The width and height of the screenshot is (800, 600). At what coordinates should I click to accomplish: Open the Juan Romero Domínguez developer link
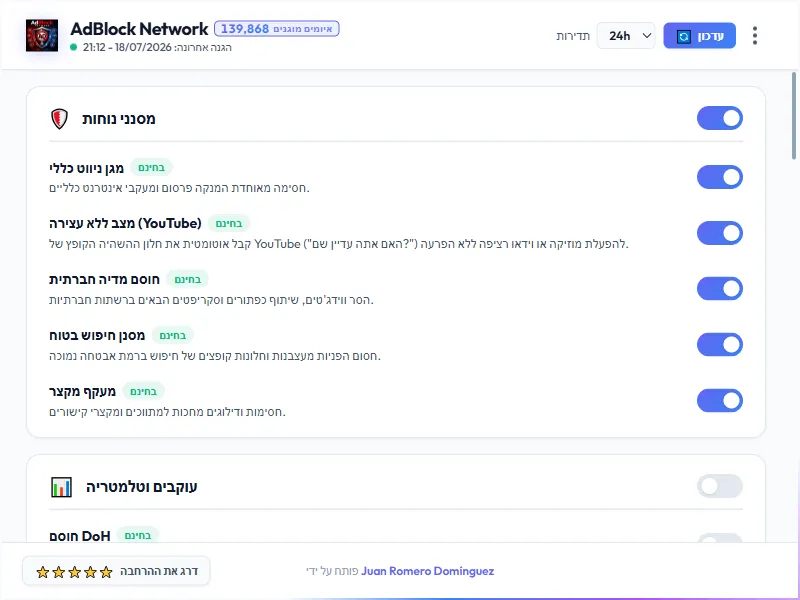tap(428, 571)
